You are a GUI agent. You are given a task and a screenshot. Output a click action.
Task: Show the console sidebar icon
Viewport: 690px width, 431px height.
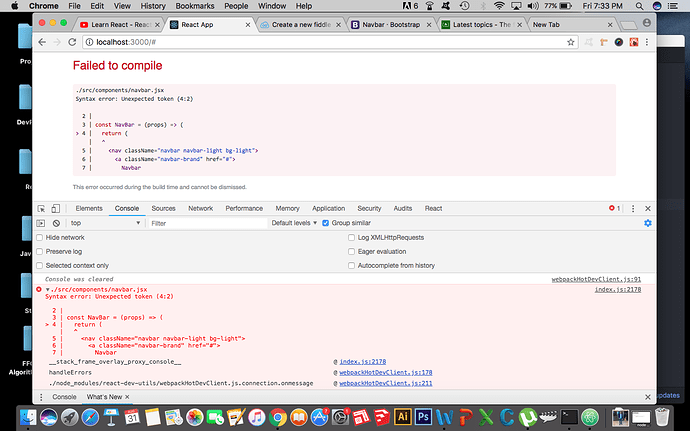pyautogui.click(x=41, y=223)
